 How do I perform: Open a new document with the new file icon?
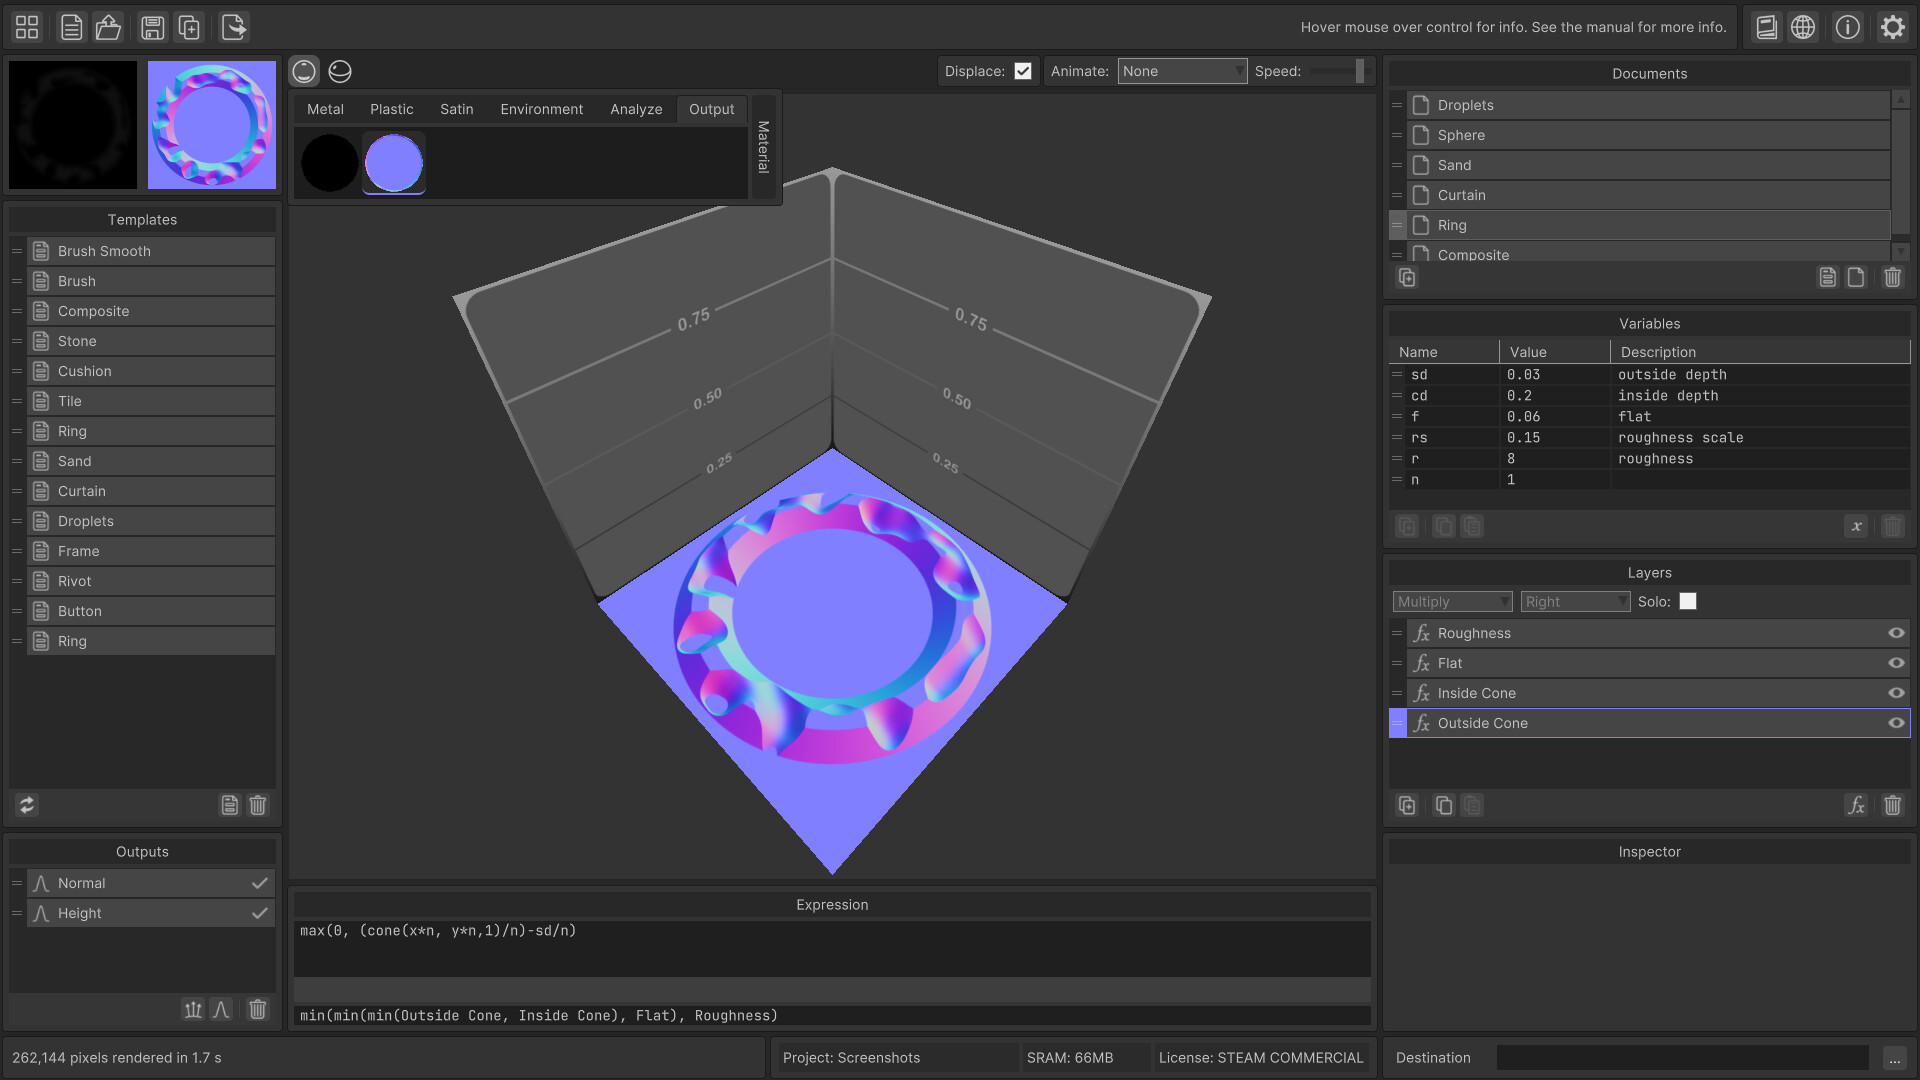coord(71,27)
